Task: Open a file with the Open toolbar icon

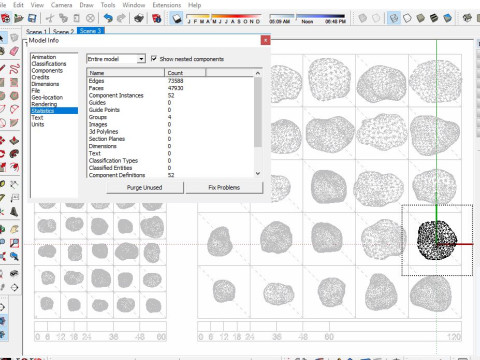Action: pyautogui.click(x=19, y=18)
